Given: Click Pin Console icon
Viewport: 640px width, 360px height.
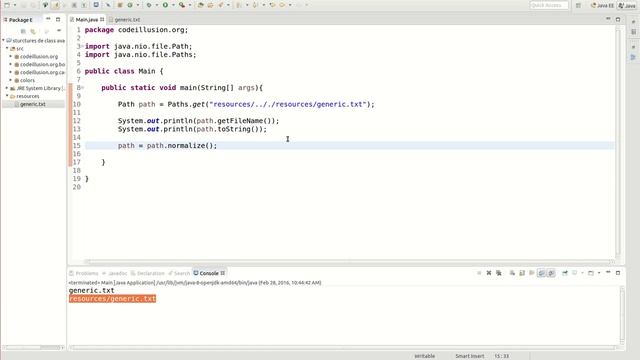Looking at the screenshot, I should click(x=565, y=273).
